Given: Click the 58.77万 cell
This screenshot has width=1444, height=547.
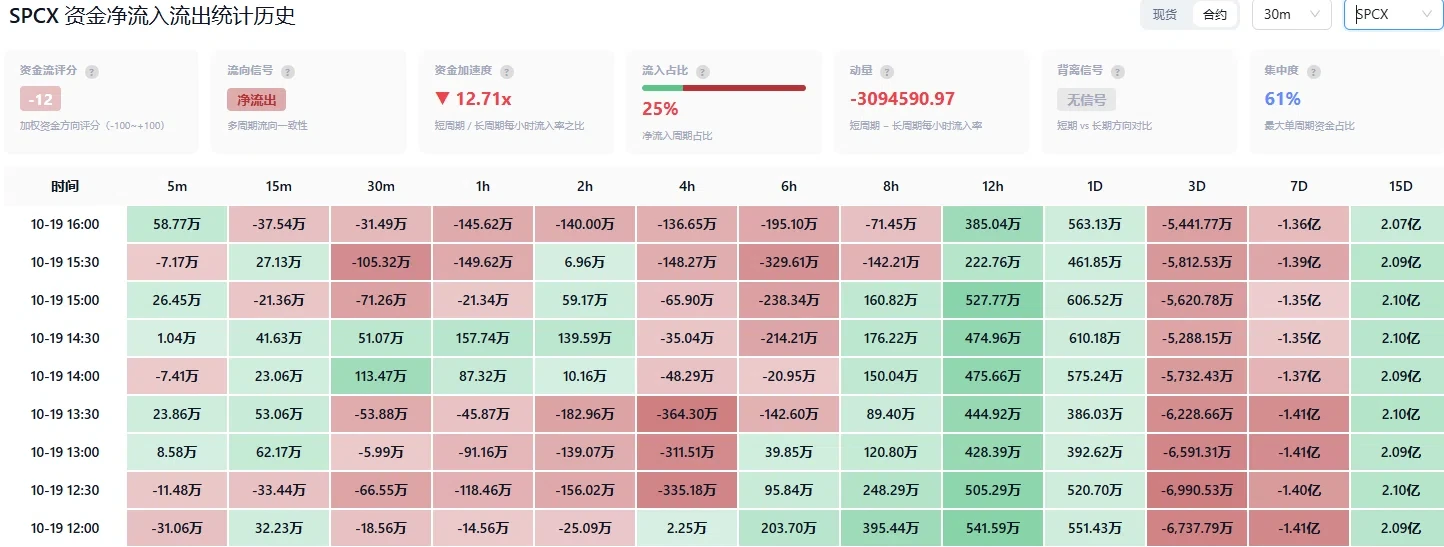Looking at the screenshot, I should point(177,225).
